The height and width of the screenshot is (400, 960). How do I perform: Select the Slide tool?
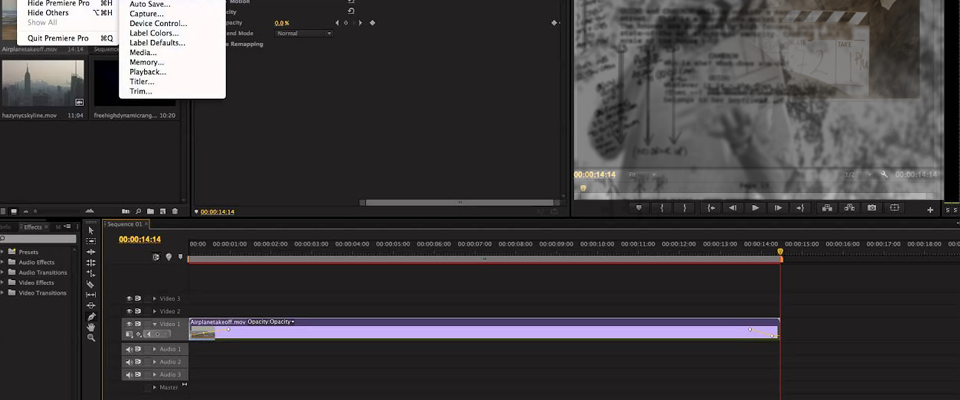pos(91,306)
